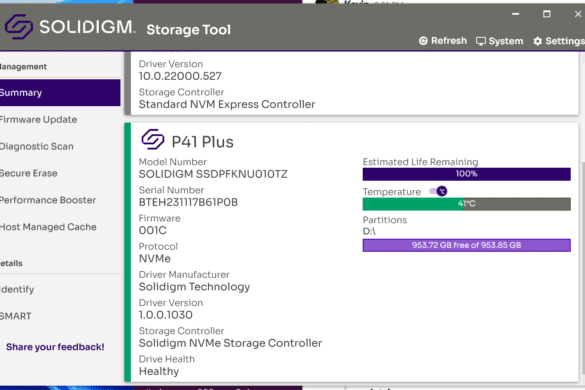The width and height of the screenshot is (585, 390).
Task: Click protocol value NVMe
Action: [x=155, y=259]
